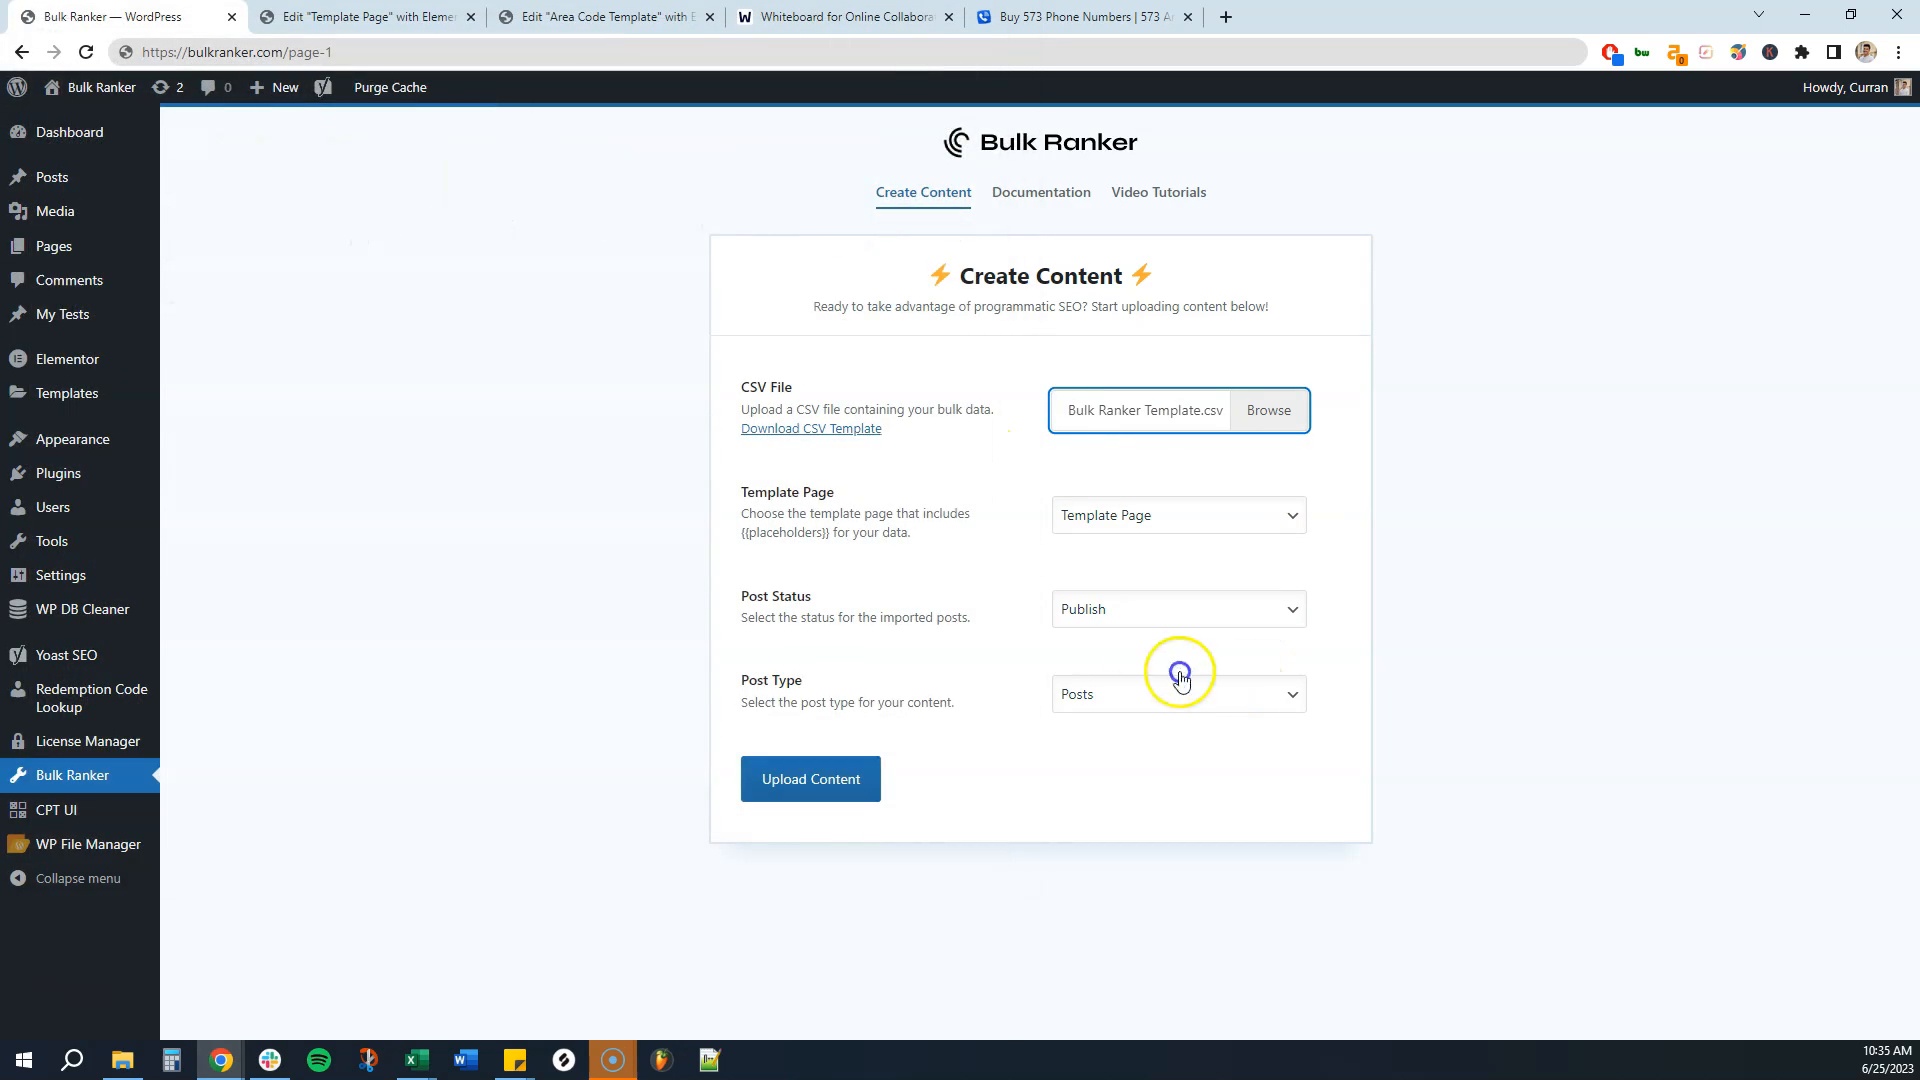1920x1080 pixels.
Task: Open the updates icon showing 2
Action: tap(167, 87)
